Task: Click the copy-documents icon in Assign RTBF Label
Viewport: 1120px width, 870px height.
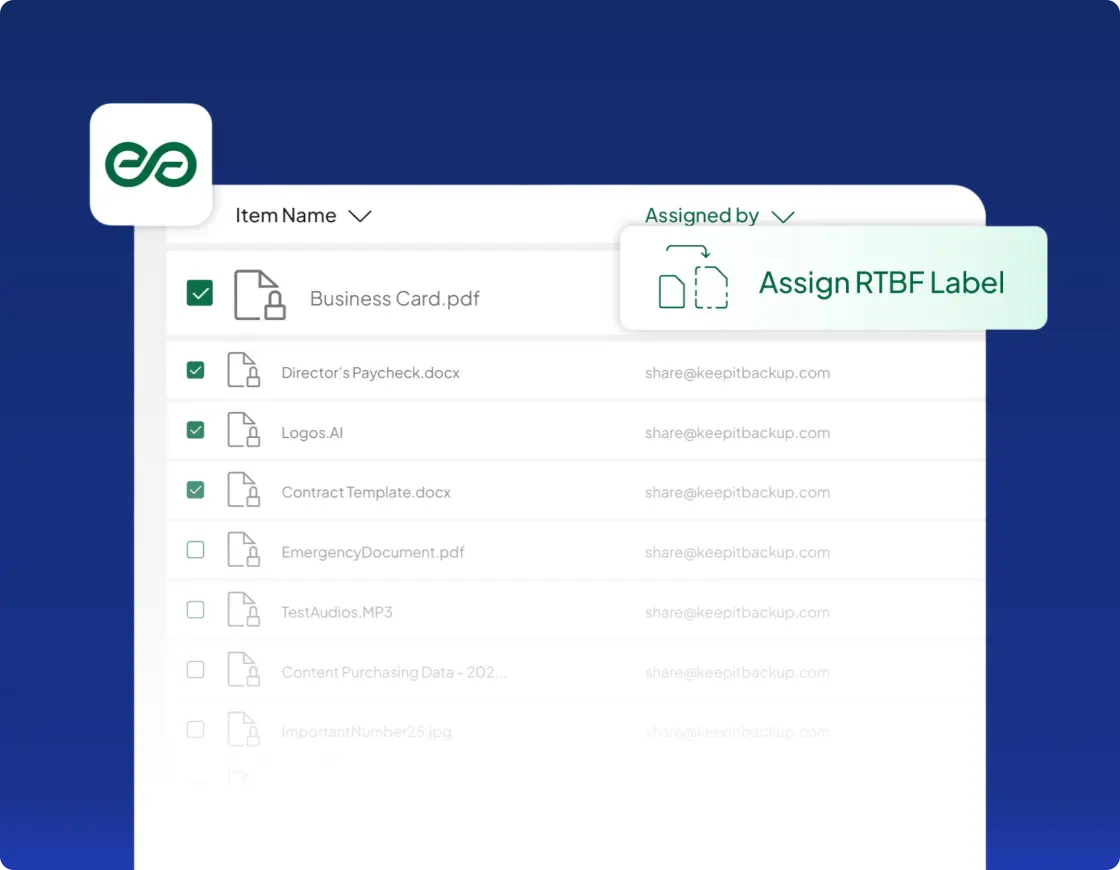Action: (x=693, y=279)
